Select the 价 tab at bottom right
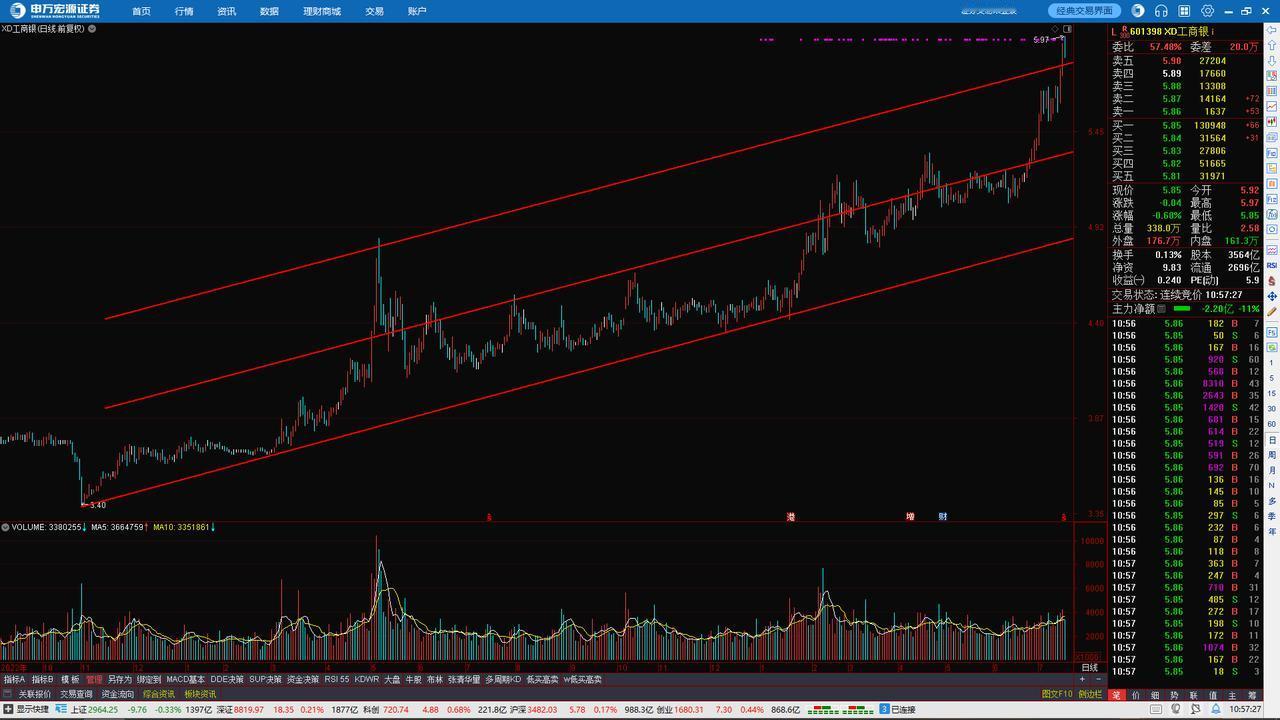This screenshot has height=720, width=1280. [x=1137, y=694]
